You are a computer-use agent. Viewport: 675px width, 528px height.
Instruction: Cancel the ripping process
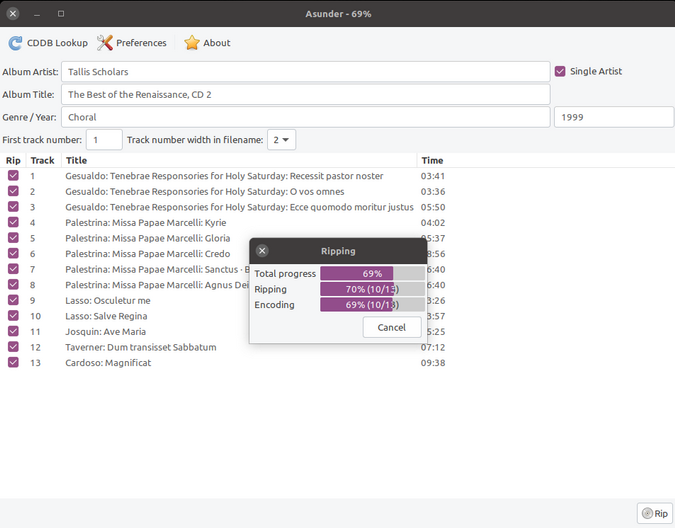391,327
